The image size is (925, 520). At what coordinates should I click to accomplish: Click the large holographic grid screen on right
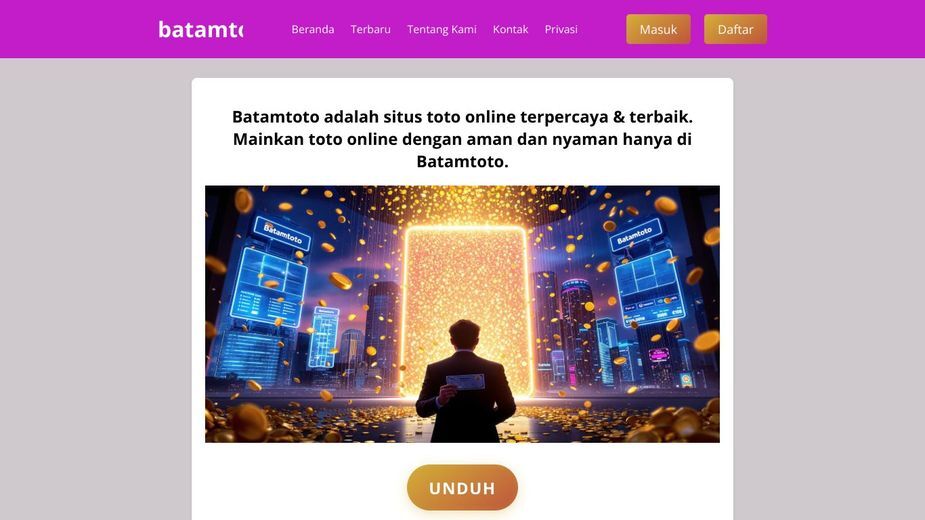pos(650,287)
